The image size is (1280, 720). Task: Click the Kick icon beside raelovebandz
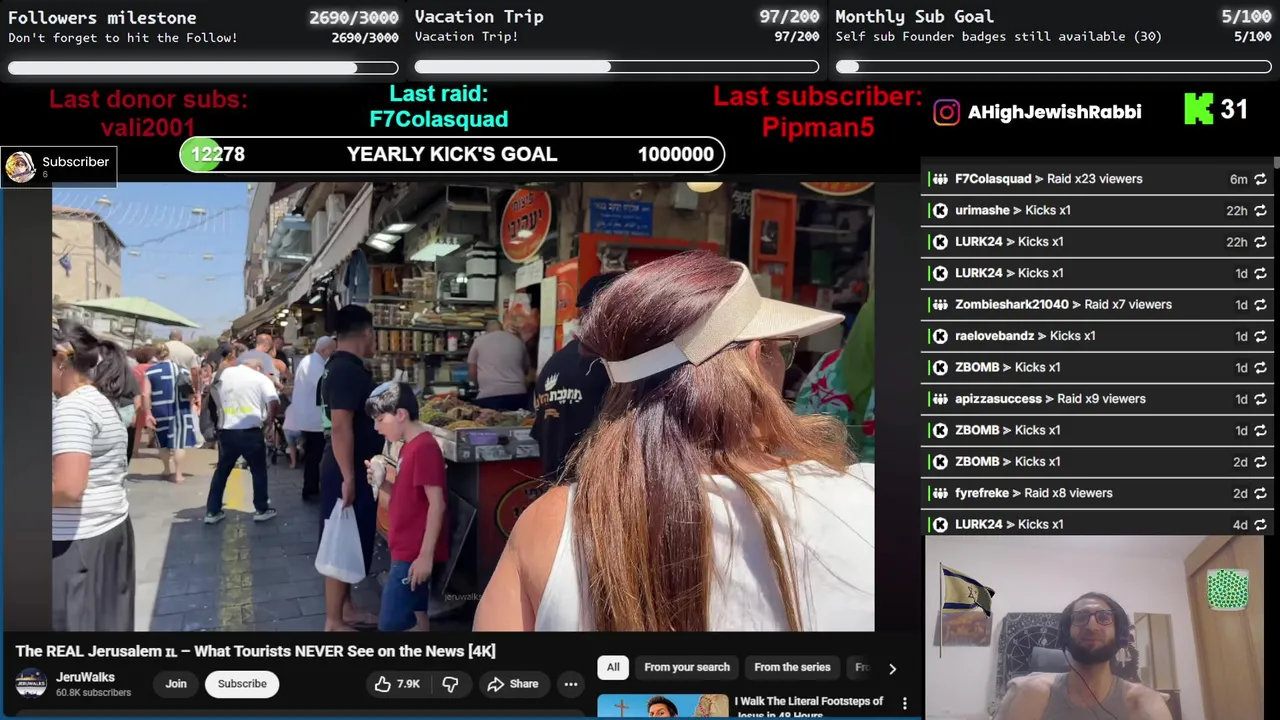pos(940,336)
